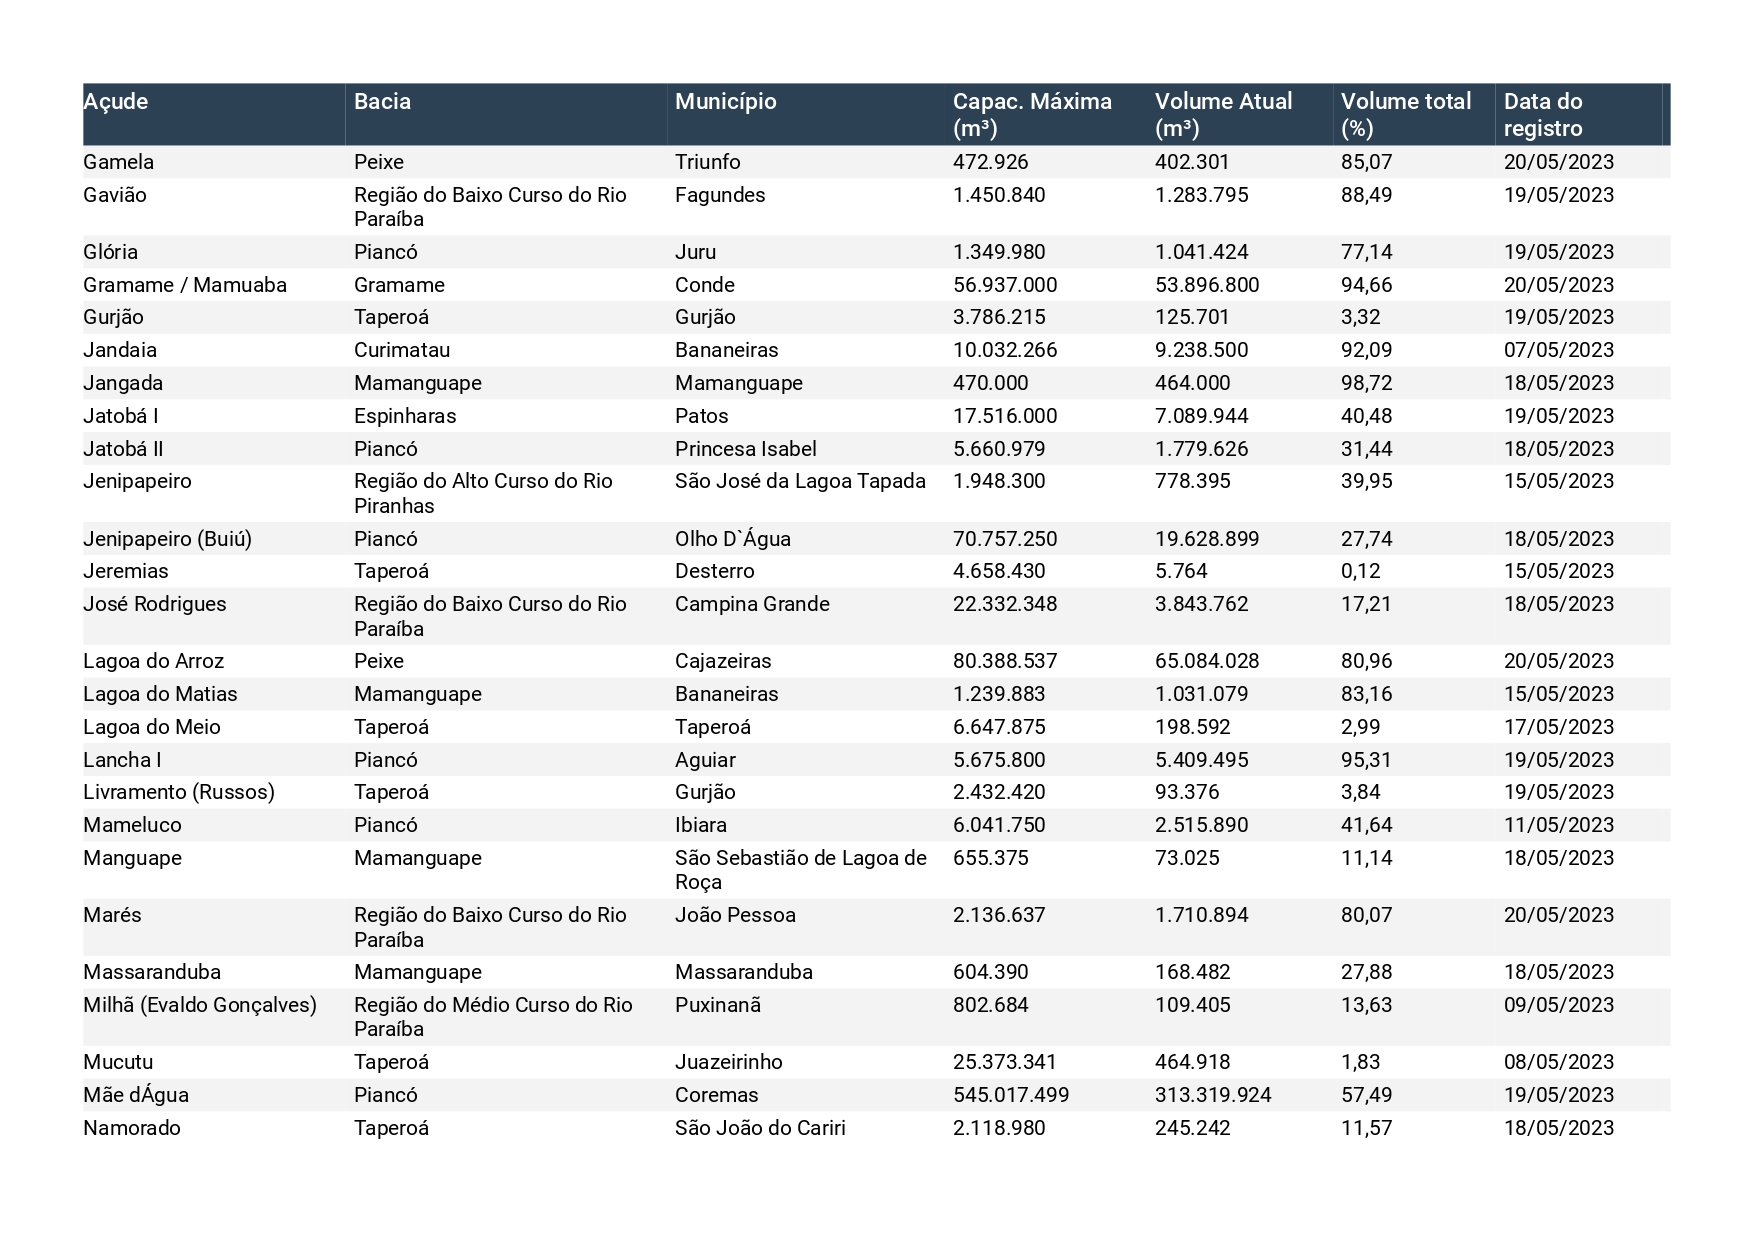Select the 'Gamela' reservoir name
This screenshot has width=1754, height=1241.
point(118,162)
